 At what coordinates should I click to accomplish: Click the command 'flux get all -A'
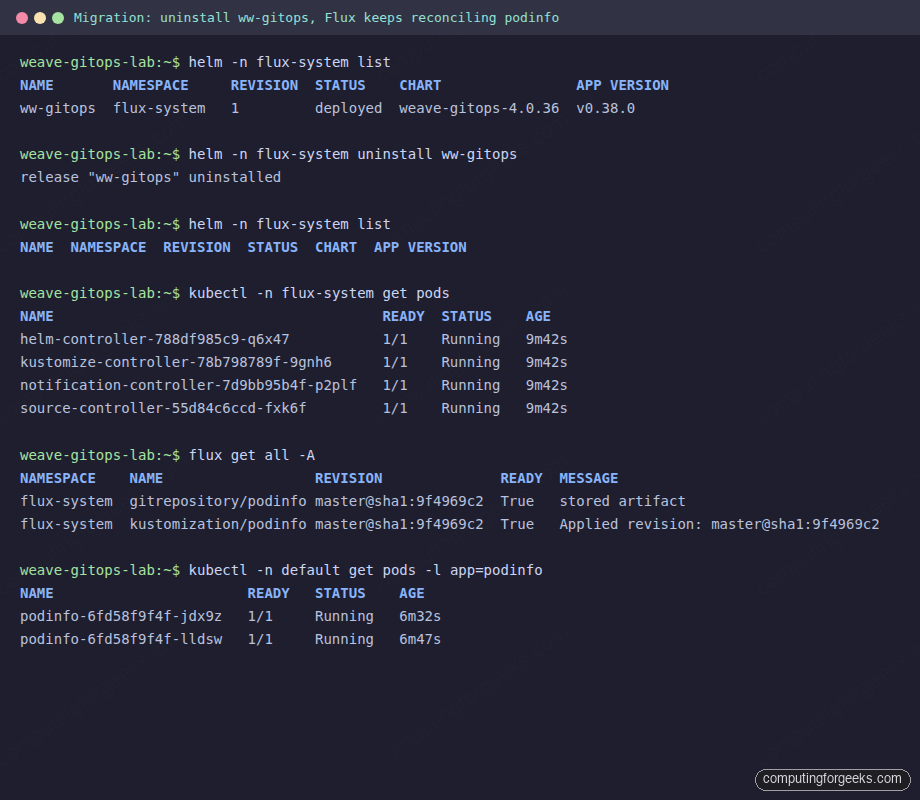(252, 455)
